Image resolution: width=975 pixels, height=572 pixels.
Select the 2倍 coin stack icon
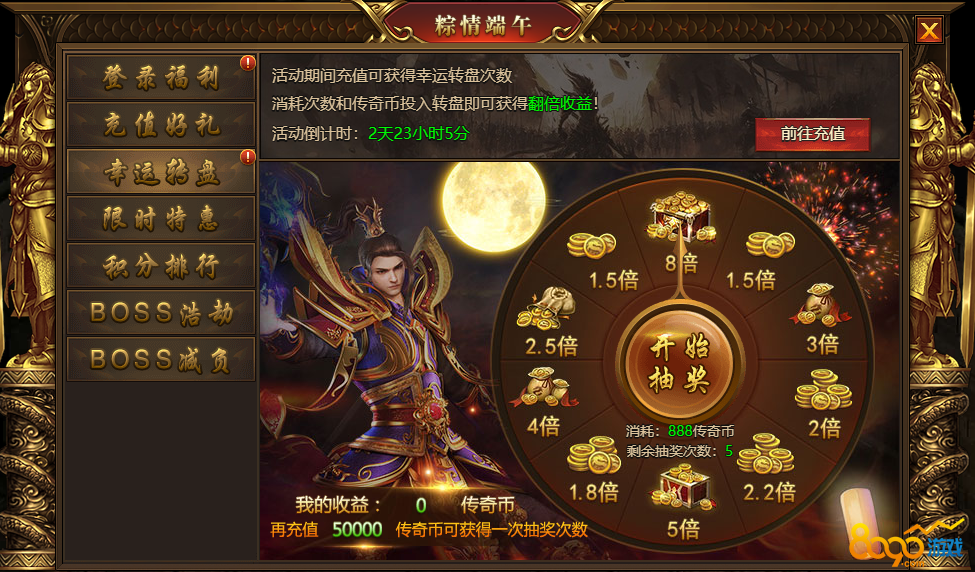[823, 390]
